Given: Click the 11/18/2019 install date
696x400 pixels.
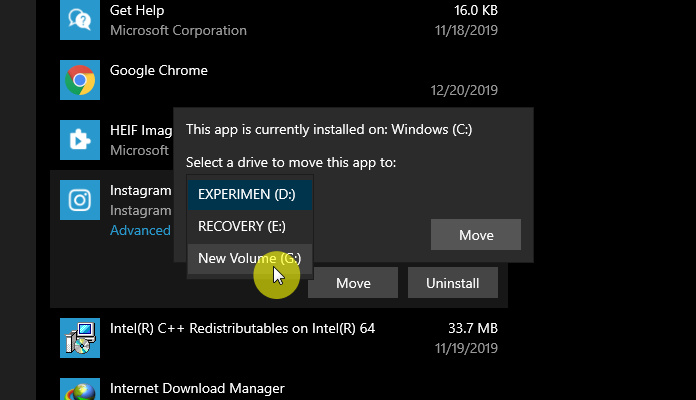Looking at the screenshot, I should click(466, 31).
